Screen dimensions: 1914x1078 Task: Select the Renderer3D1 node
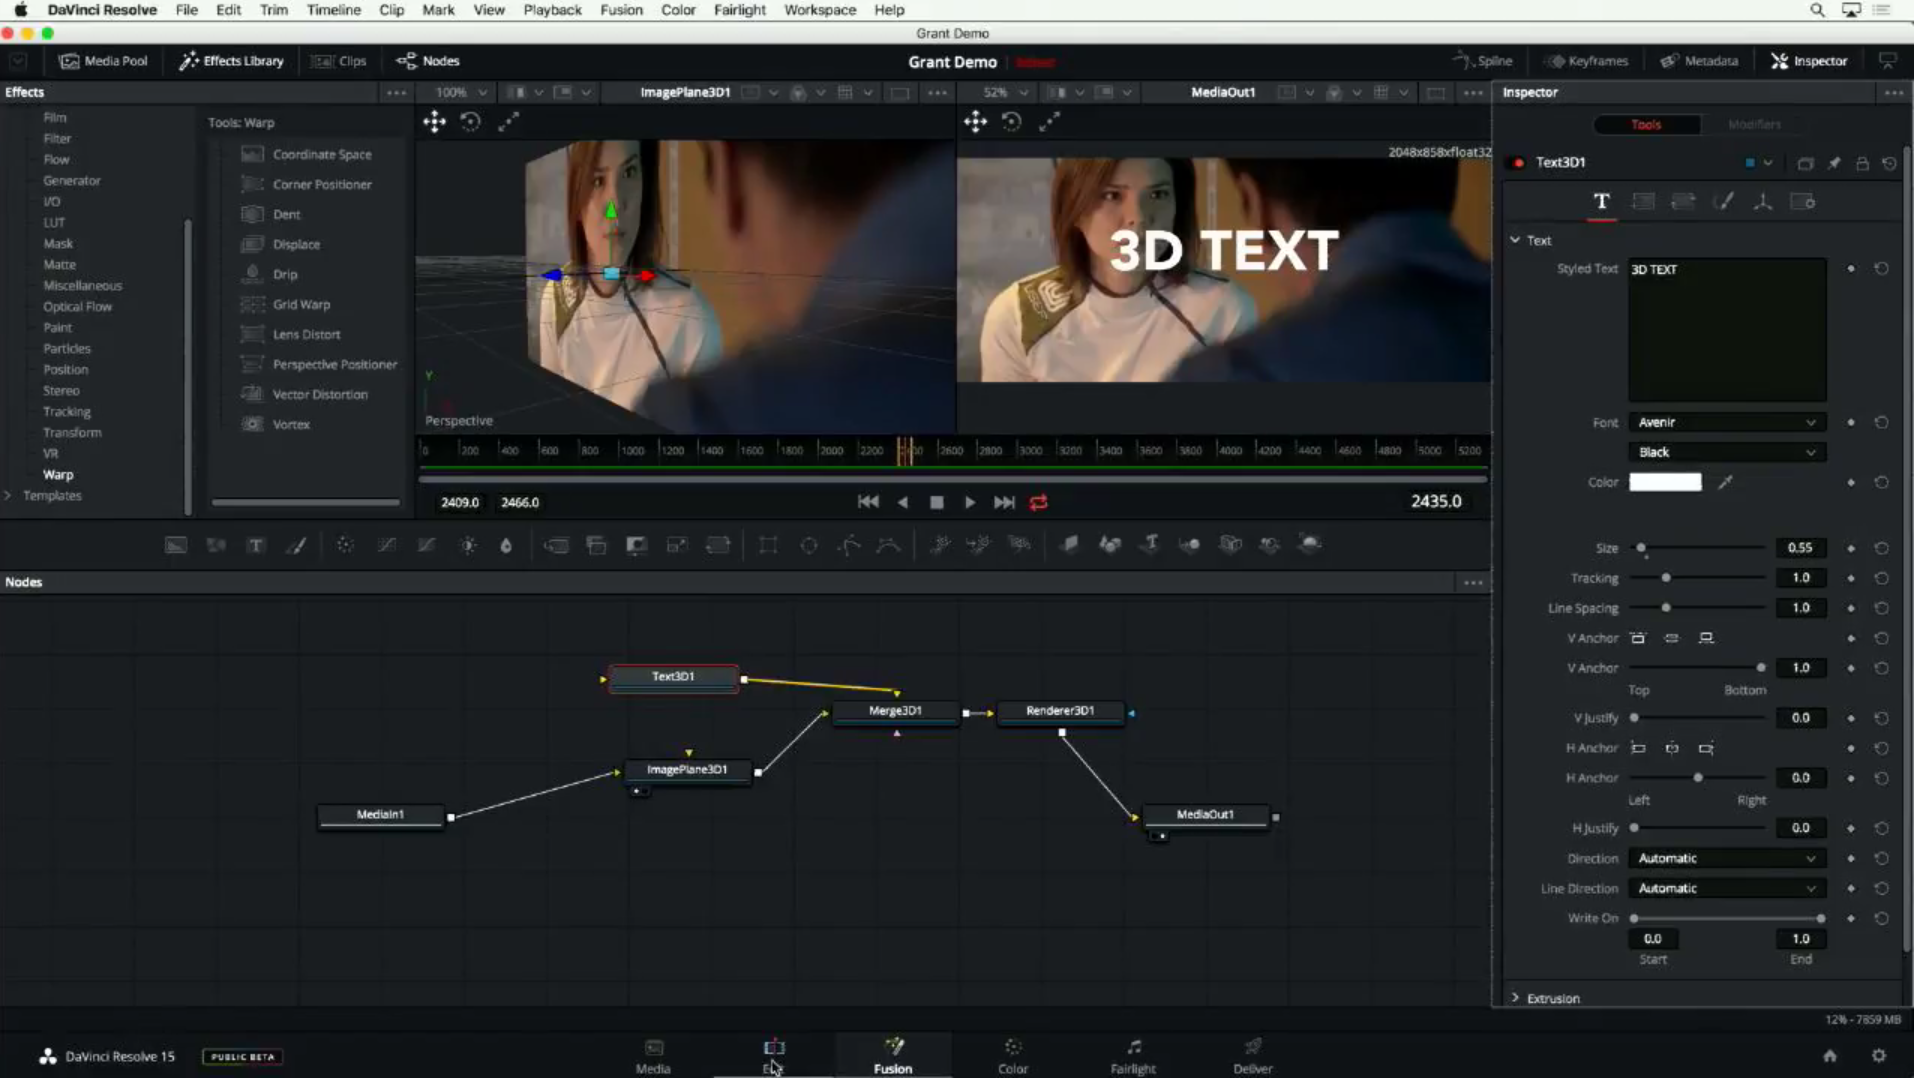coord(1060,711)
